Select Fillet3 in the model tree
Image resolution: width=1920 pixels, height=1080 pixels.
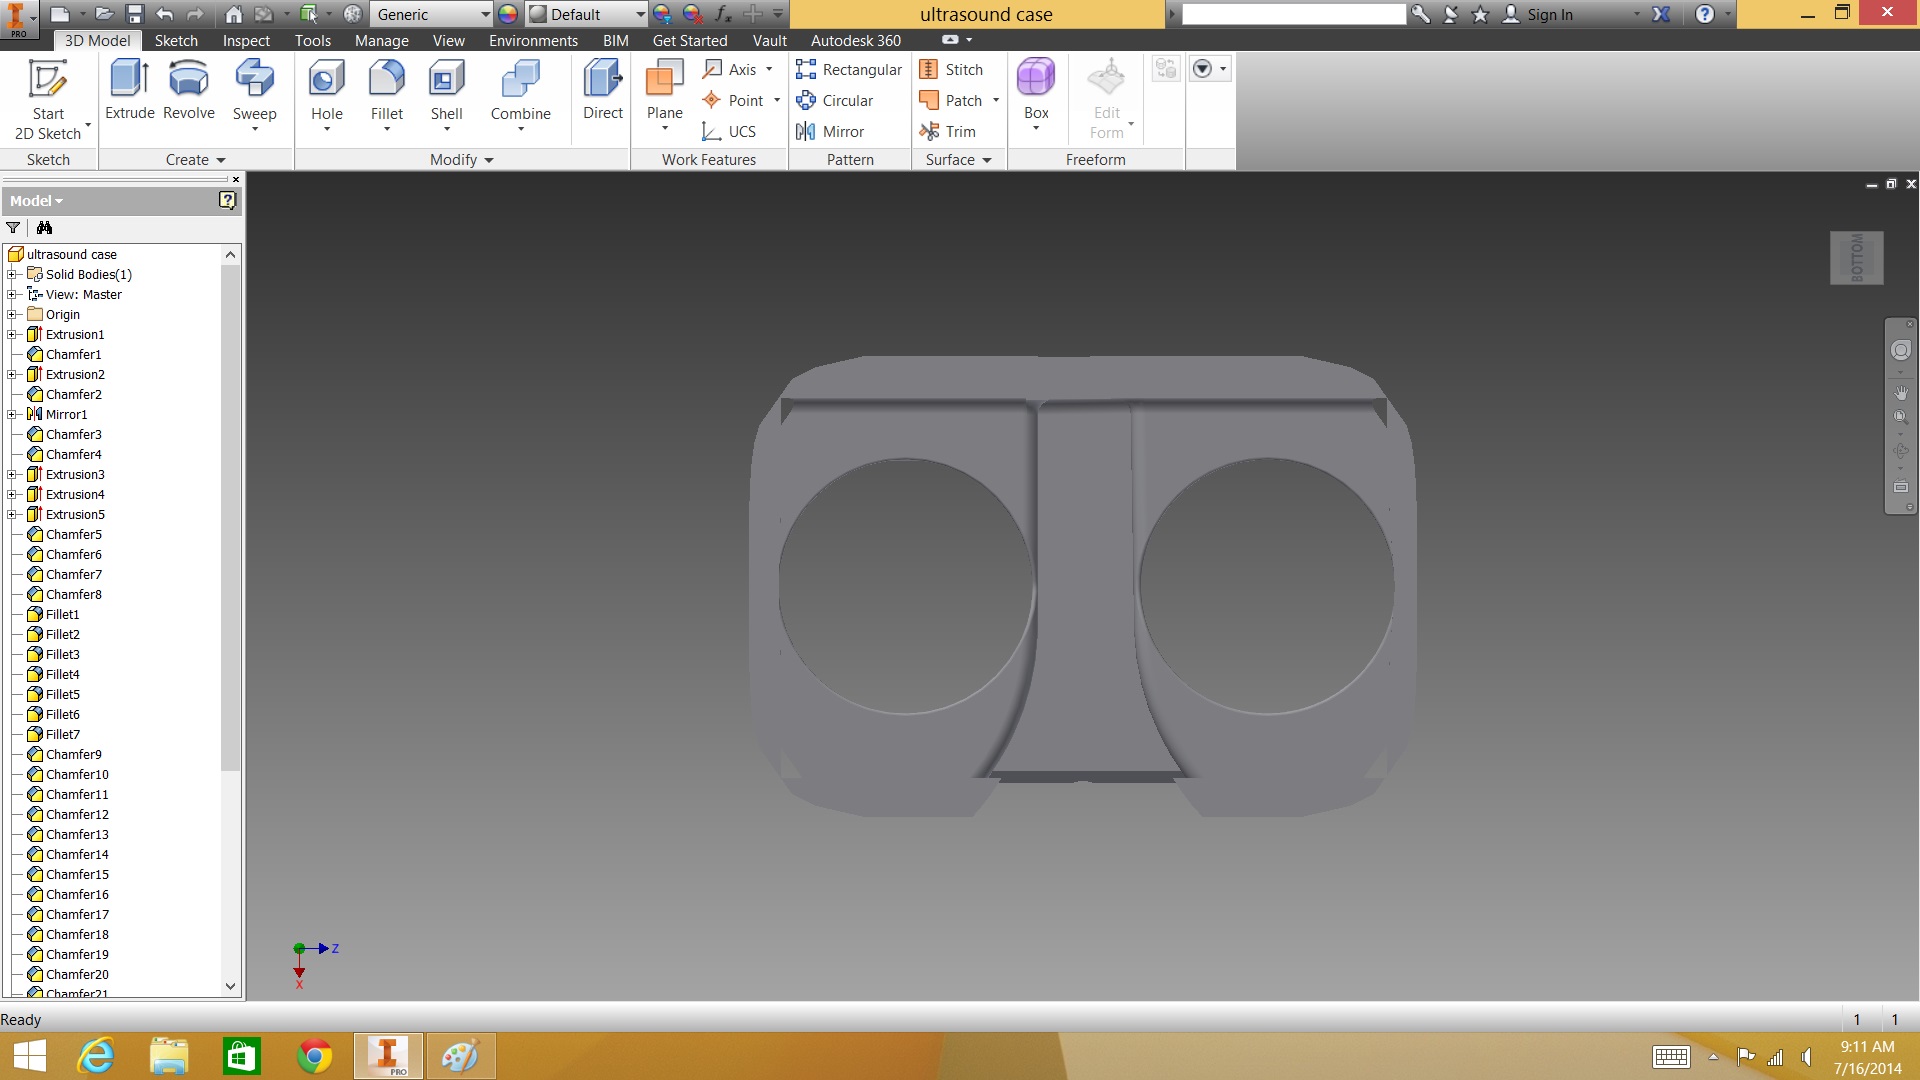point(62,654)
